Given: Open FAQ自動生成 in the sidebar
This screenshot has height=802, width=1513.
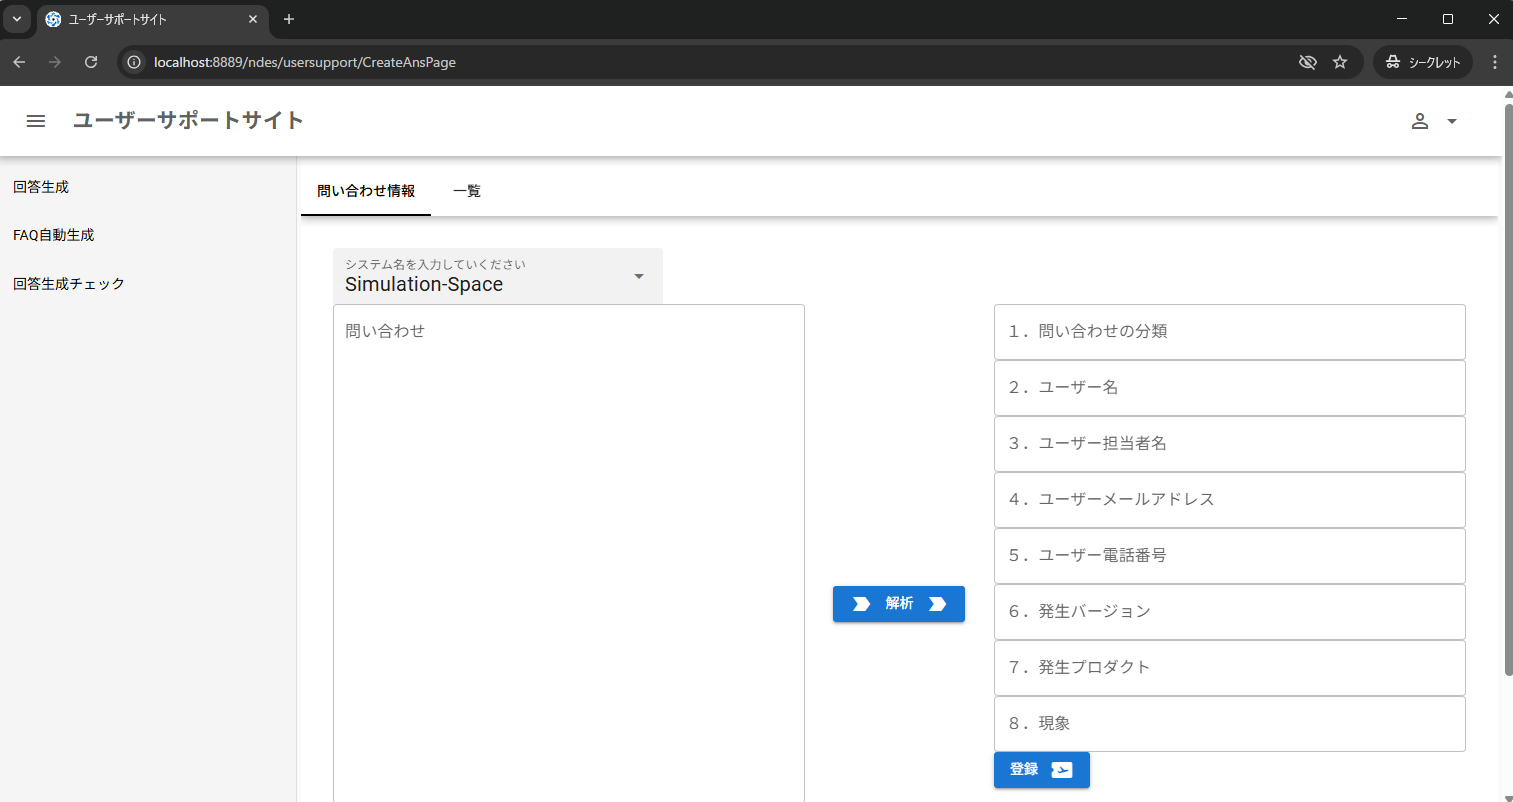Looking at the screenshot, I should 54,235.
